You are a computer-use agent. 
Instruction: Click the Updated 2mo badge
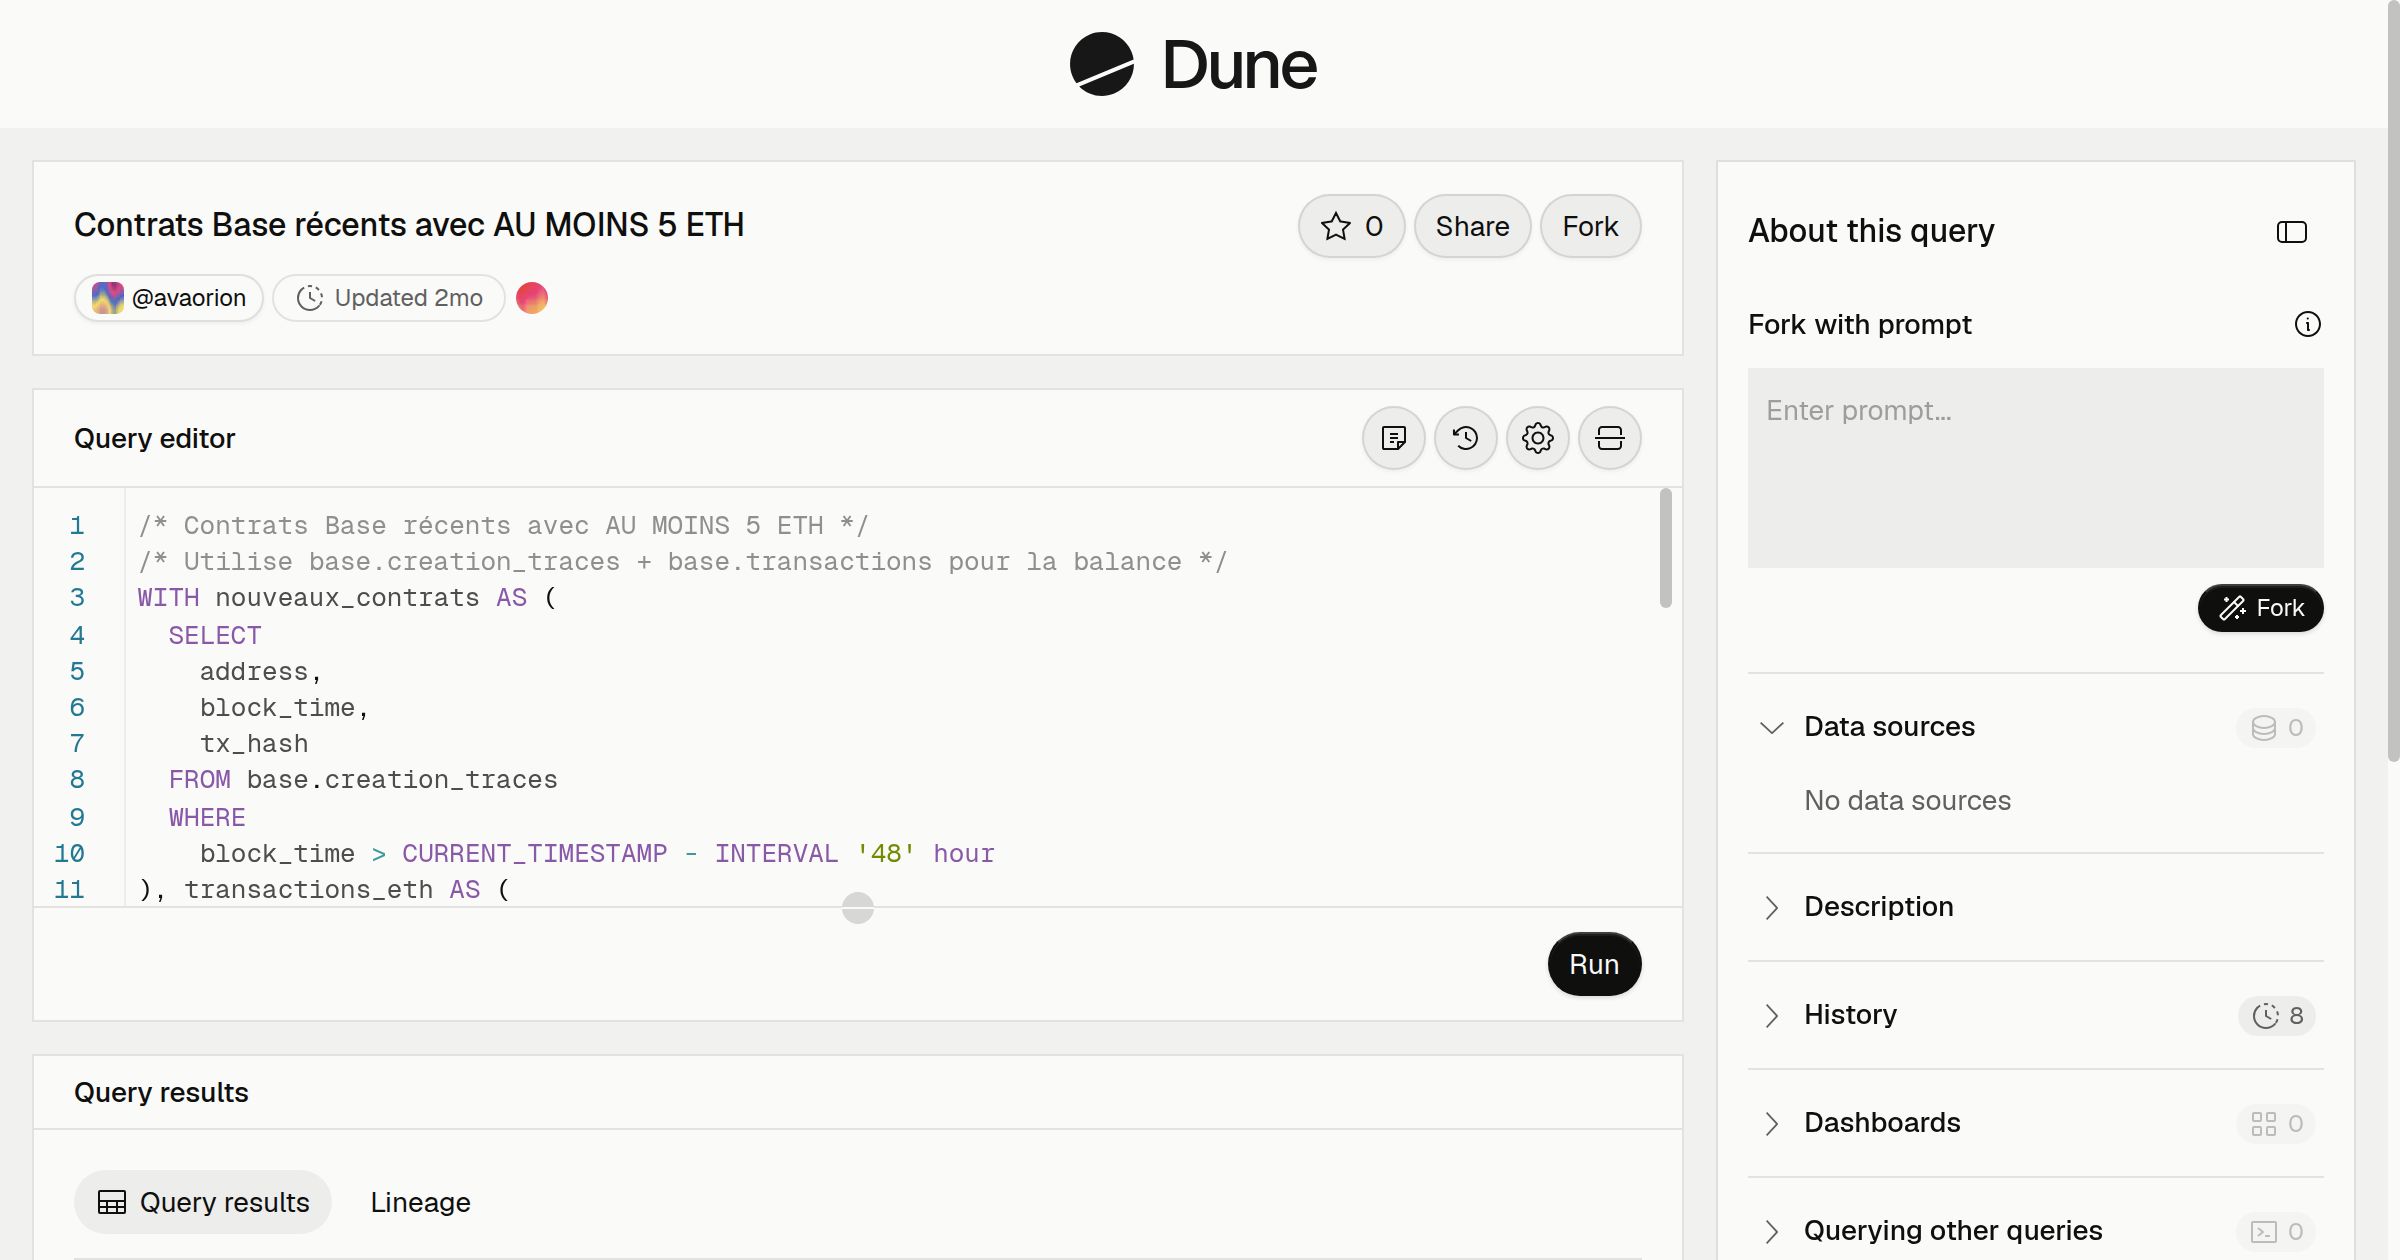coord(389,298)
